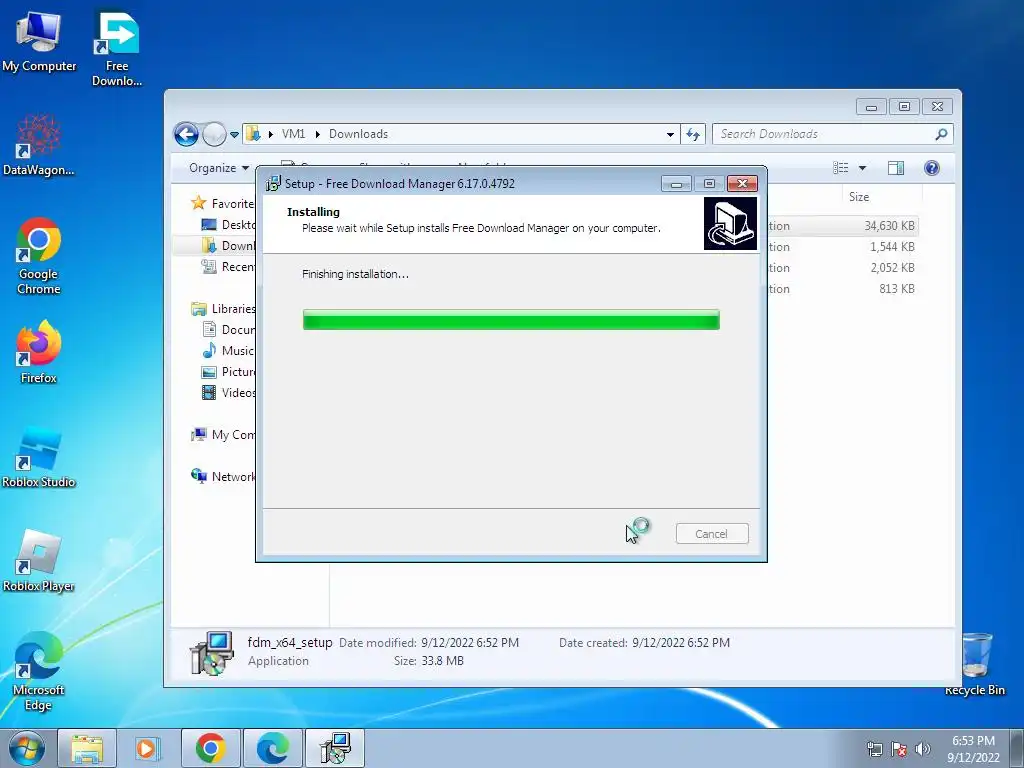Open the recent pages dropdown next to the forward arrow
Image resolution: width=1024 pixels, height=768 pixels.
pos(234,135)
